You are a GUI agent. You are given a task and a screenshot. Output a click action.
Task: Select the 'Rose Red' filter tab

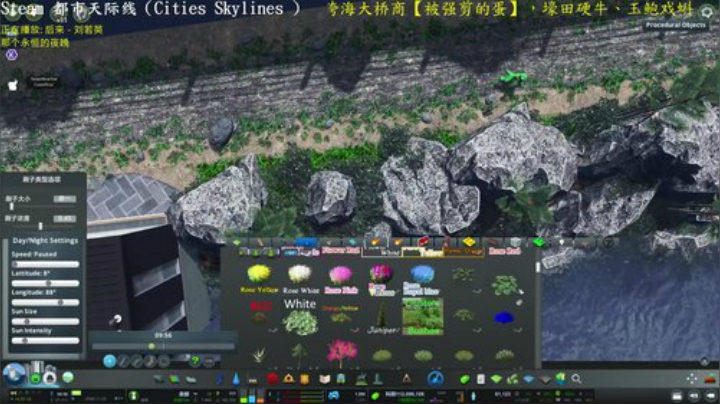click(x=504, y=251)
